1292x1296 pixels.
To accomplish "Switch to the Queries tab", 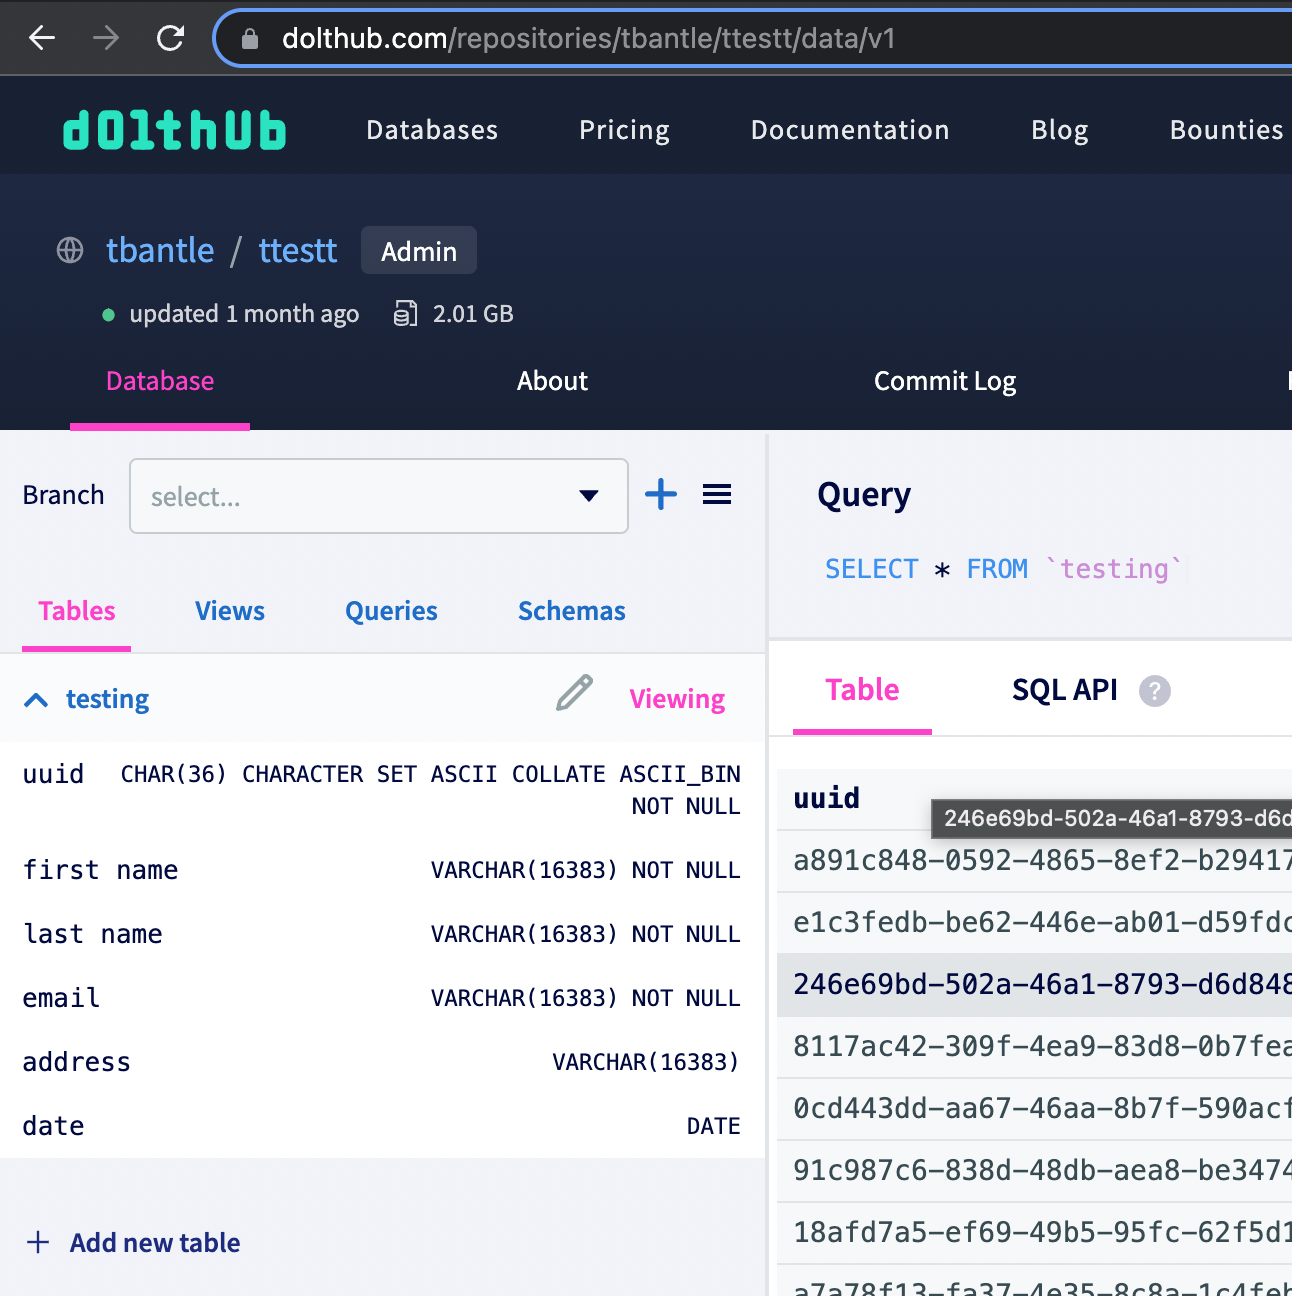I will coord(391,611).
